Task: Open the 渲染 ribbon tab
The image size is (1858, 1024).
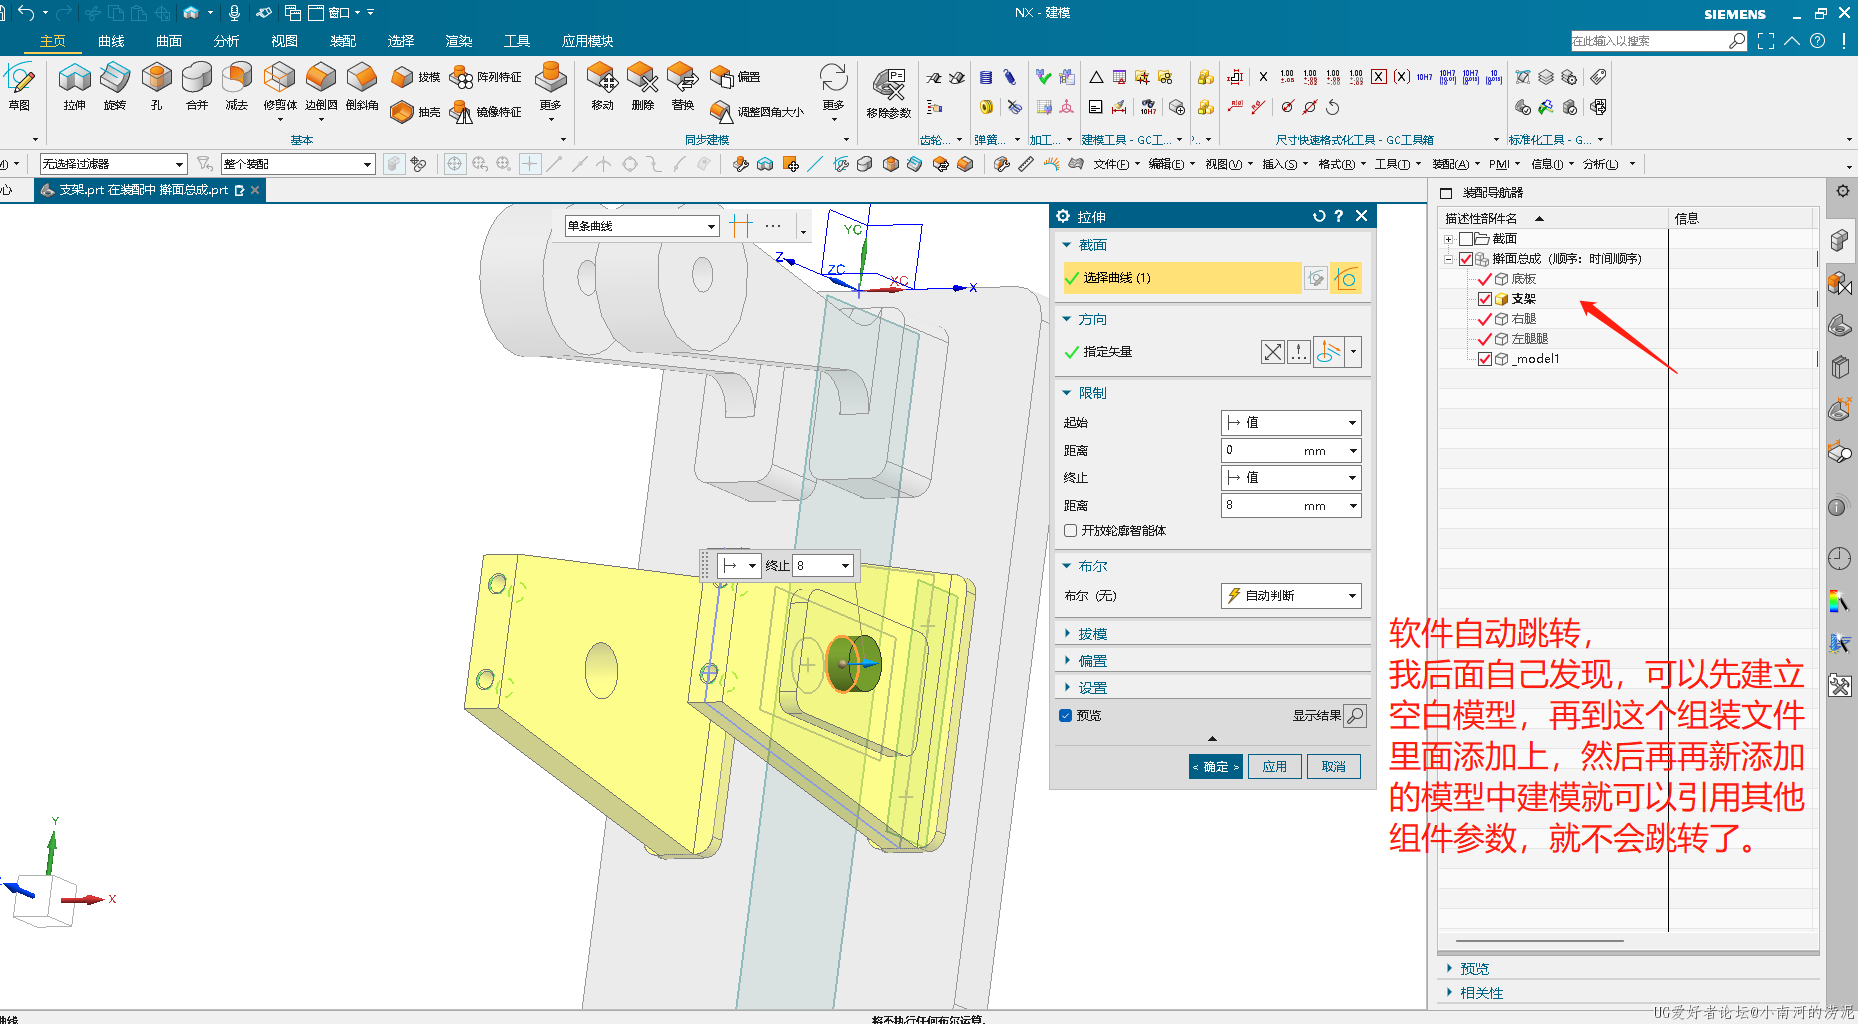Action: pyautogui.click(x=459, y=41)
